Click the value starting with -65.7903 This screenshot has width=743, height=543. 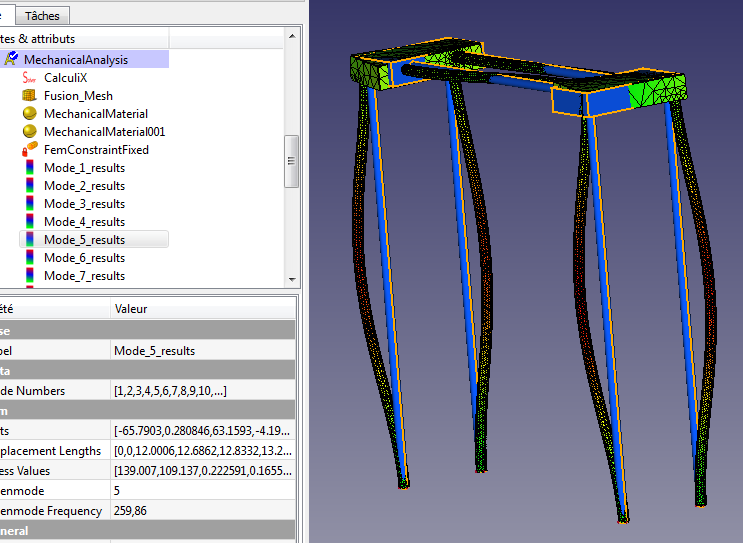click(203, 431)
